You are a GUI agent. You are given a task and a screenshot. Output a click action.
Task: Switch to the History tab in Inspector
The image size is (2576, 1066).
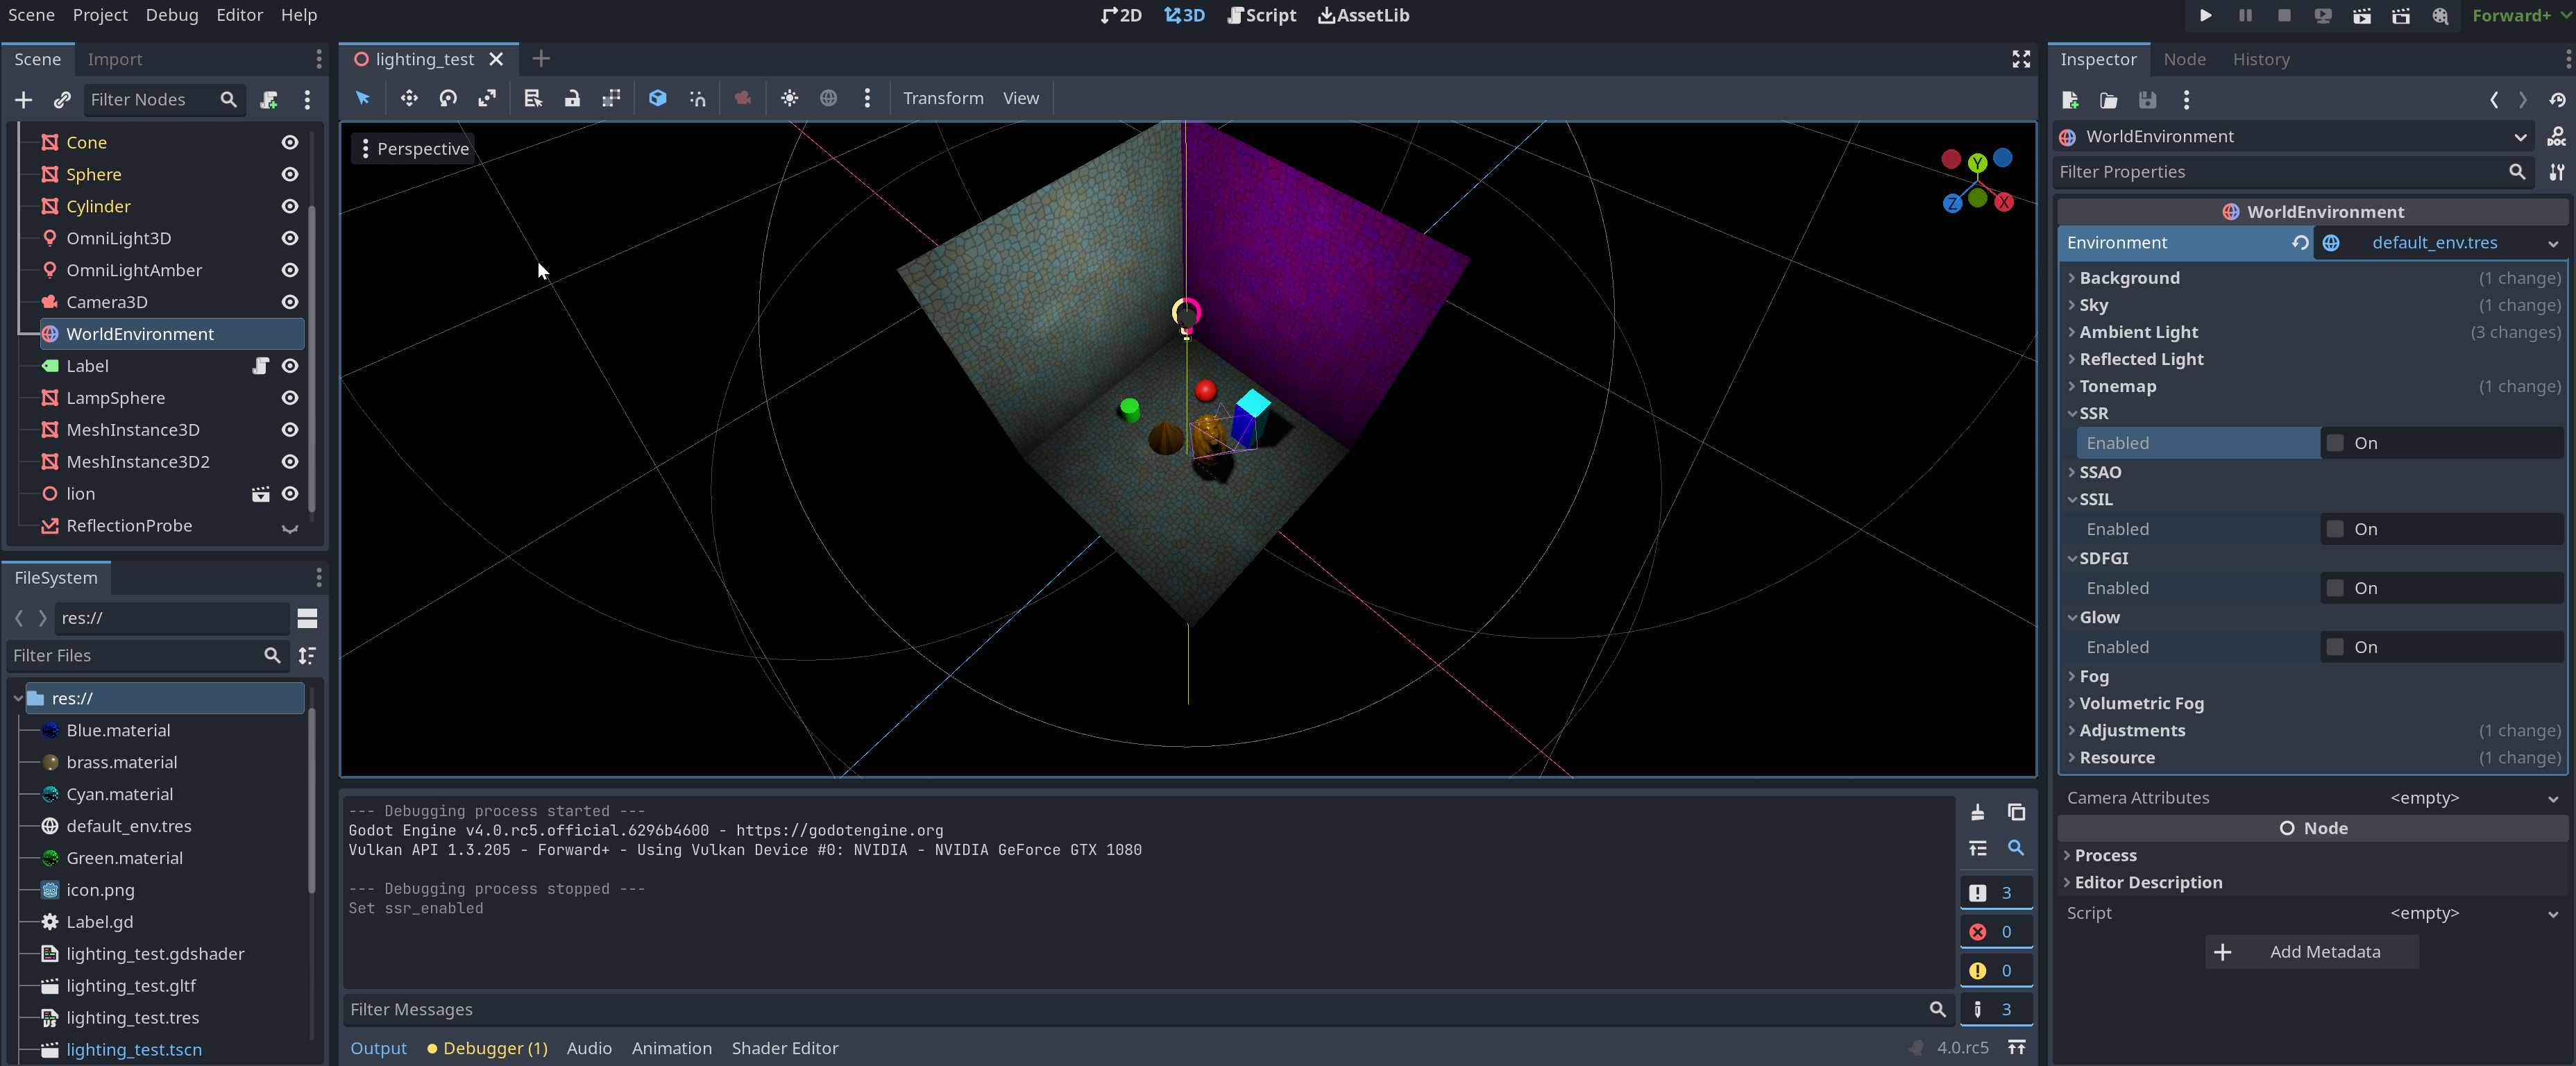pyautogui.click(x=2262, y=59)
